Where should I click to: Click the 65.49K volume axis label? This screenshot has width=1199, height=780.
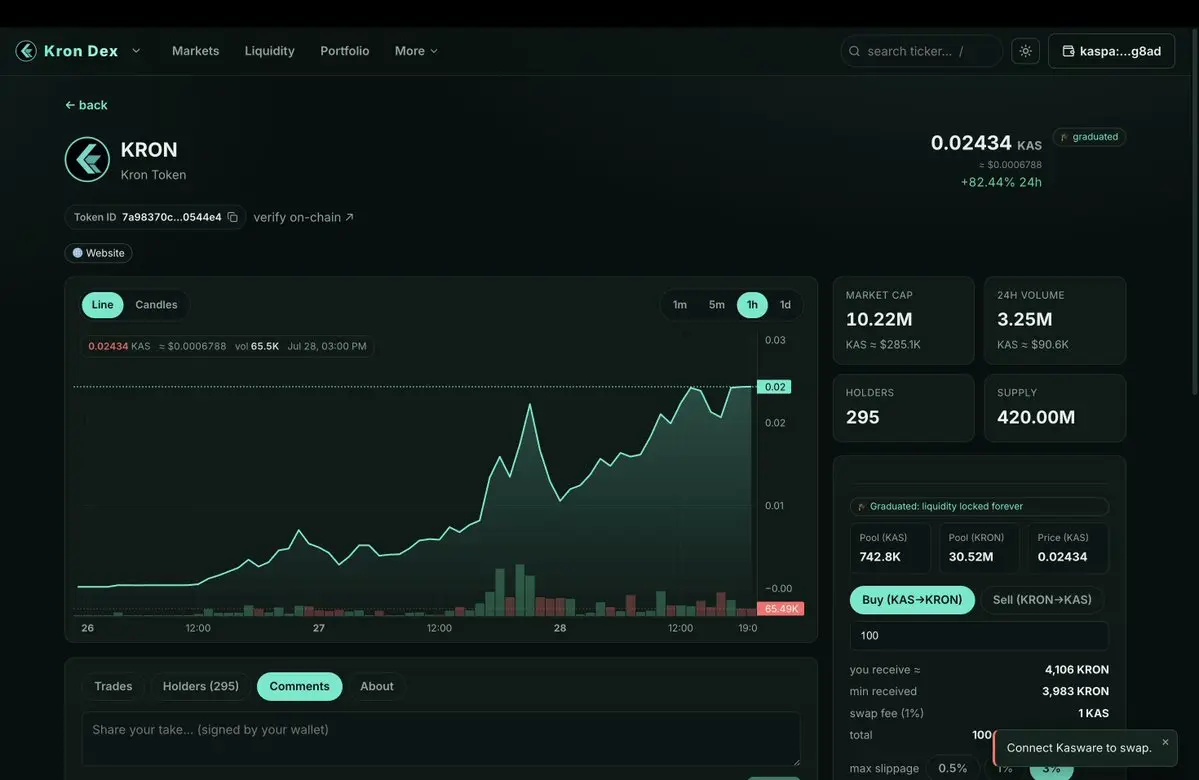click(780, 609)
